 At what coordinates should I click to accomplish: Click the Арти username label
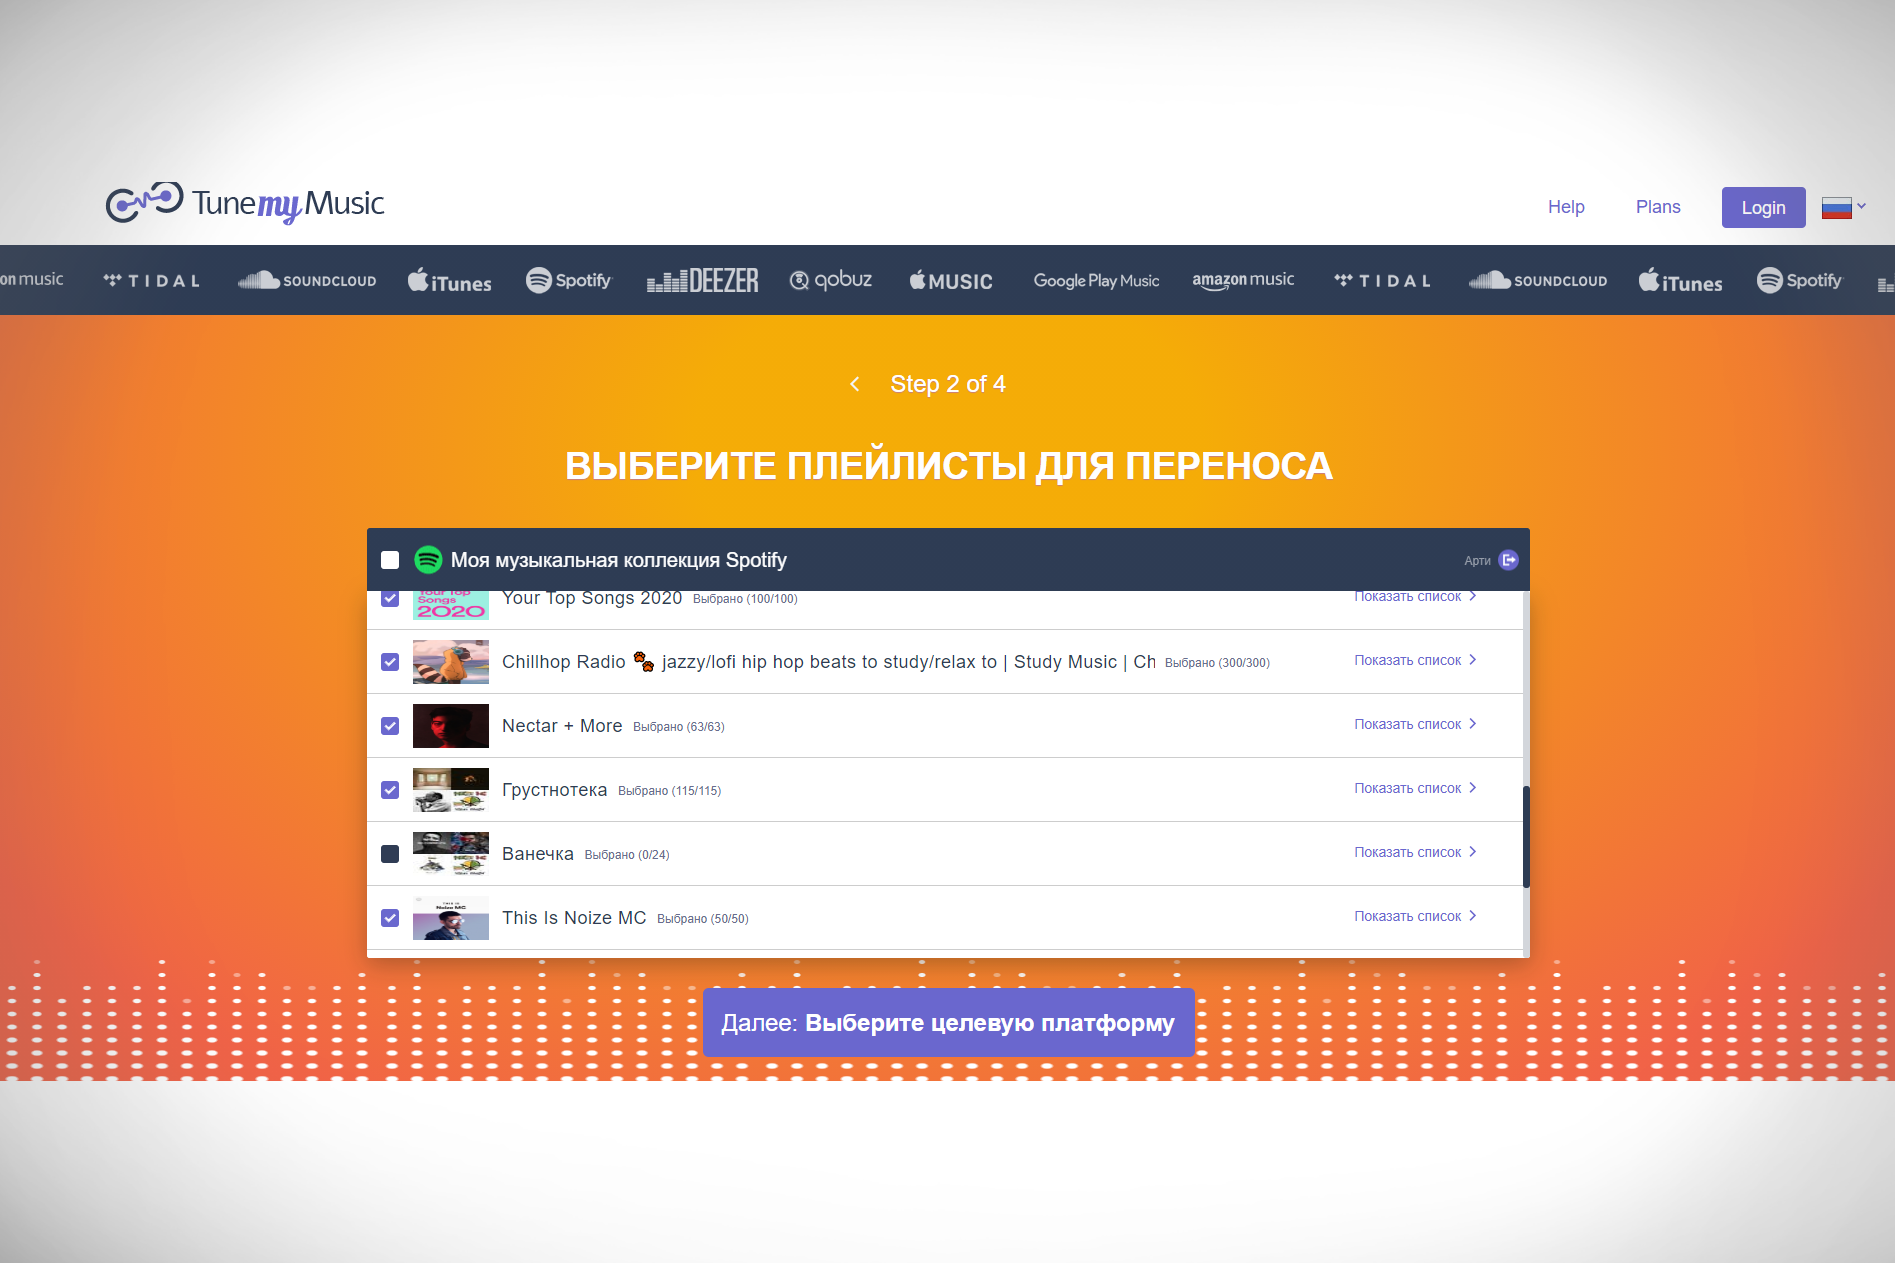(1477, 561)
